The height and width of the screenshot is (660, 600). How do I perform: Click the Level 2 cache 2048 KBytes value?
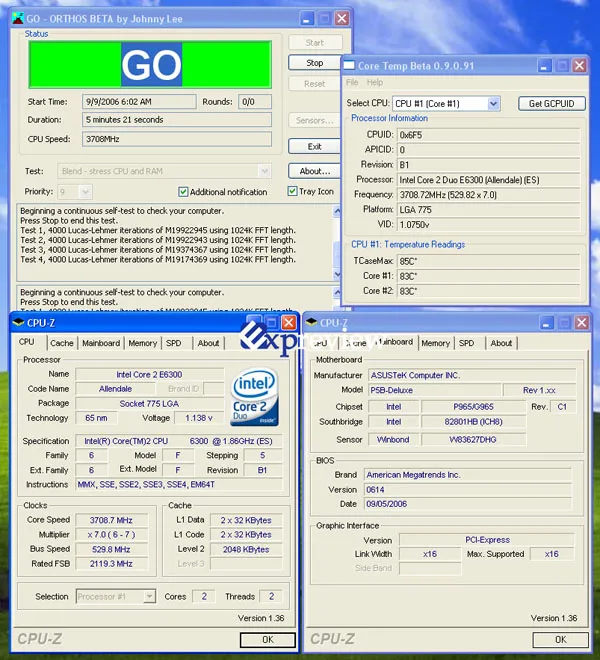pos(246,549)
